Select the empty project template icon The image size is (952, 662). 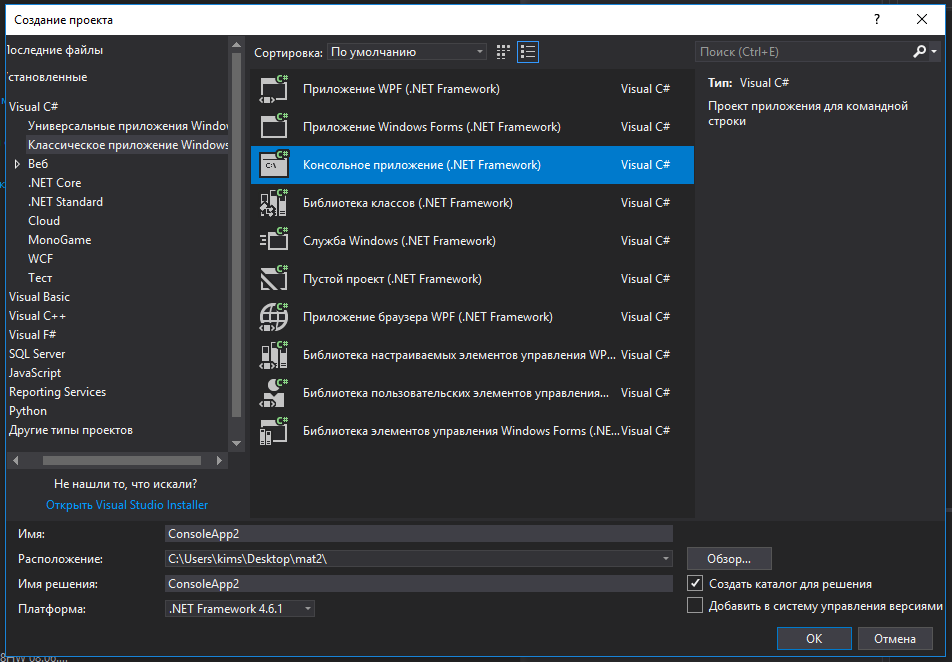click(x=274, y=279)
